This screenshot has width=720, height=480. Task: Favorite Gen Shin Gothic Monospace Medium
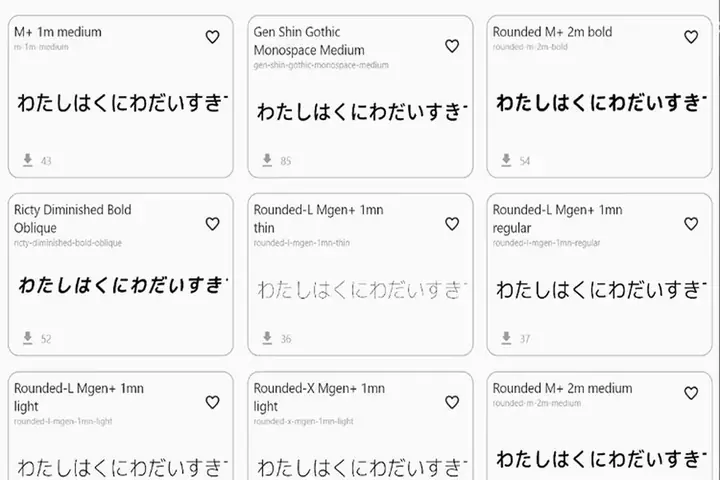click(452, 46)
